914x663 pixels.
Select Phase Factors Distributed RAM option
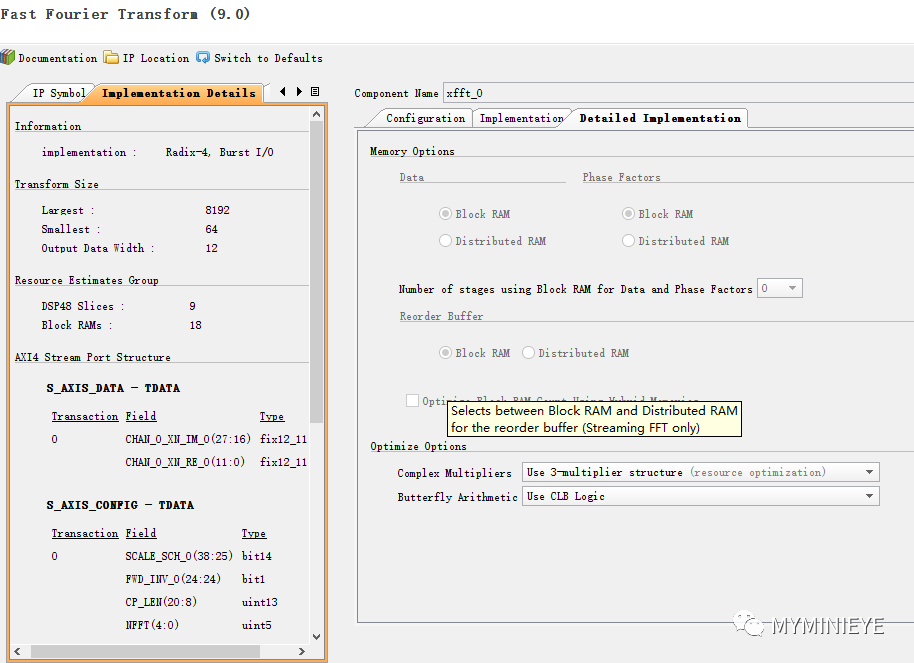click(x=628, y=241)
